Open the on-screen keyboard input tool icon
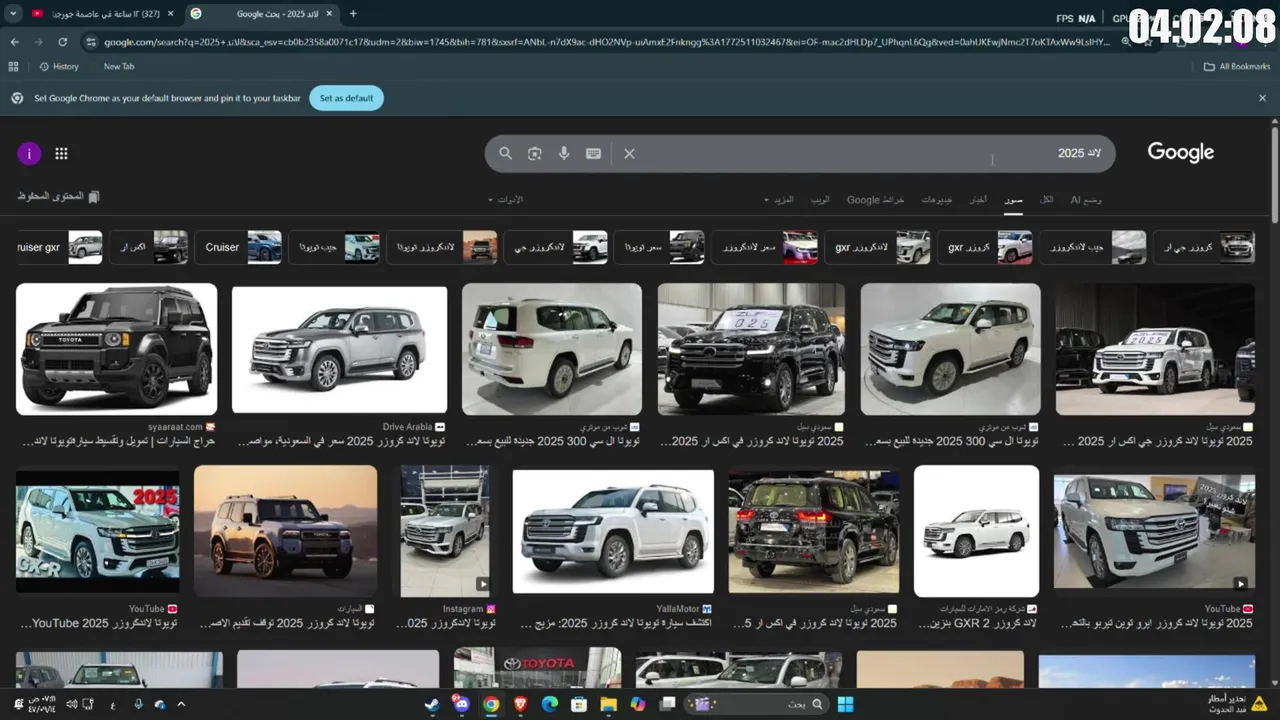 [593, 153]
